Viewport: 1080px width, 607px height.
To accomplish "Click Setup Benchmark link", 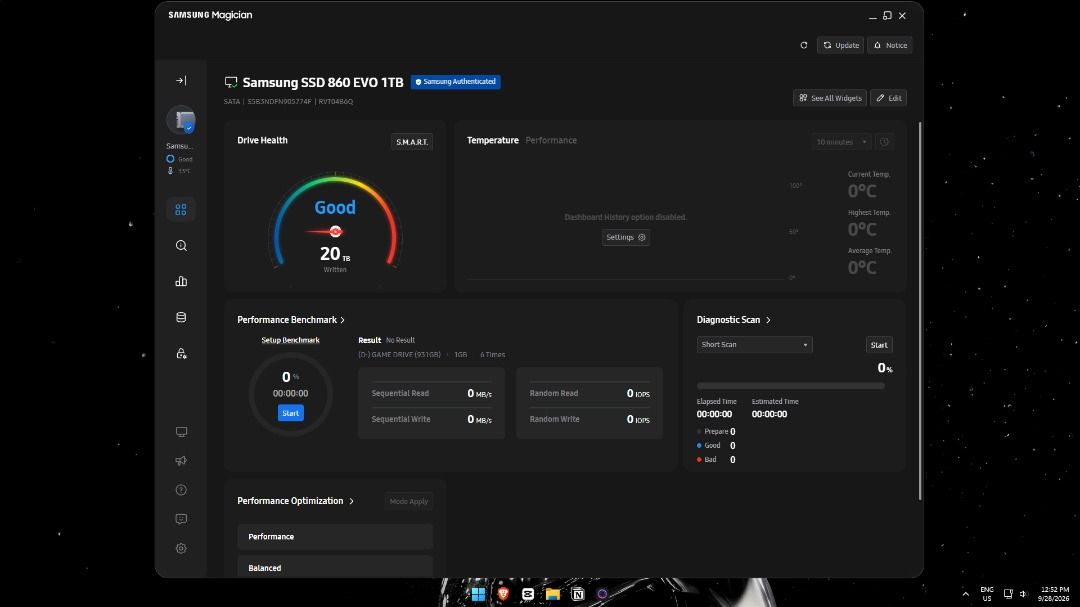I will [291, 340].
